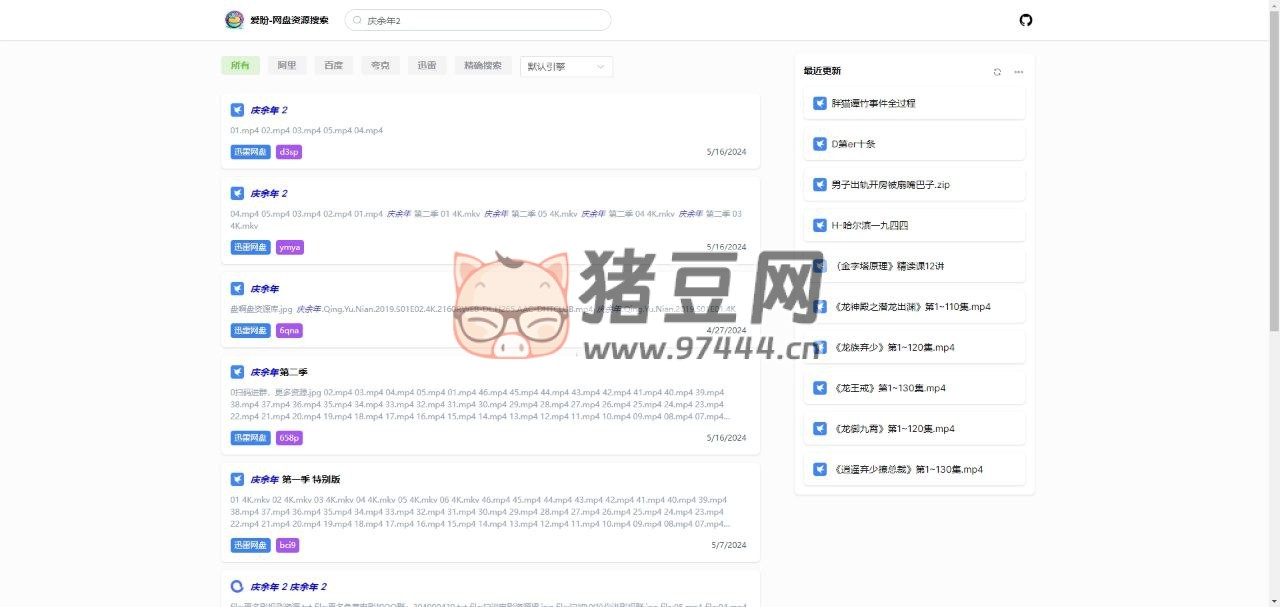Filter results by 夸克
Screen dimensions: 1280x607
tap(380, 66)
